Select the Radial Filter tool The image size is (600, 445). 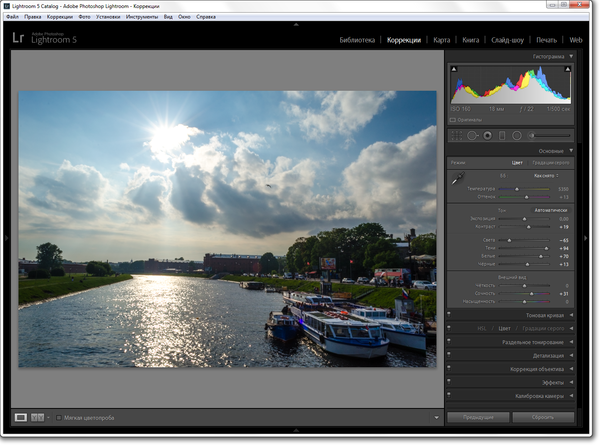pyautogui.click(x=517, y=135)
